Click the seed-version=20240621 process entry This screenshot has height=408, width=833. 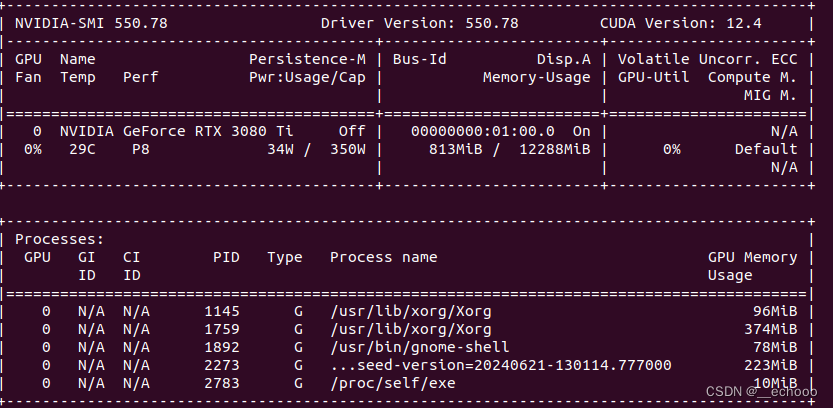pyautogui.click(x=500, y=366)
